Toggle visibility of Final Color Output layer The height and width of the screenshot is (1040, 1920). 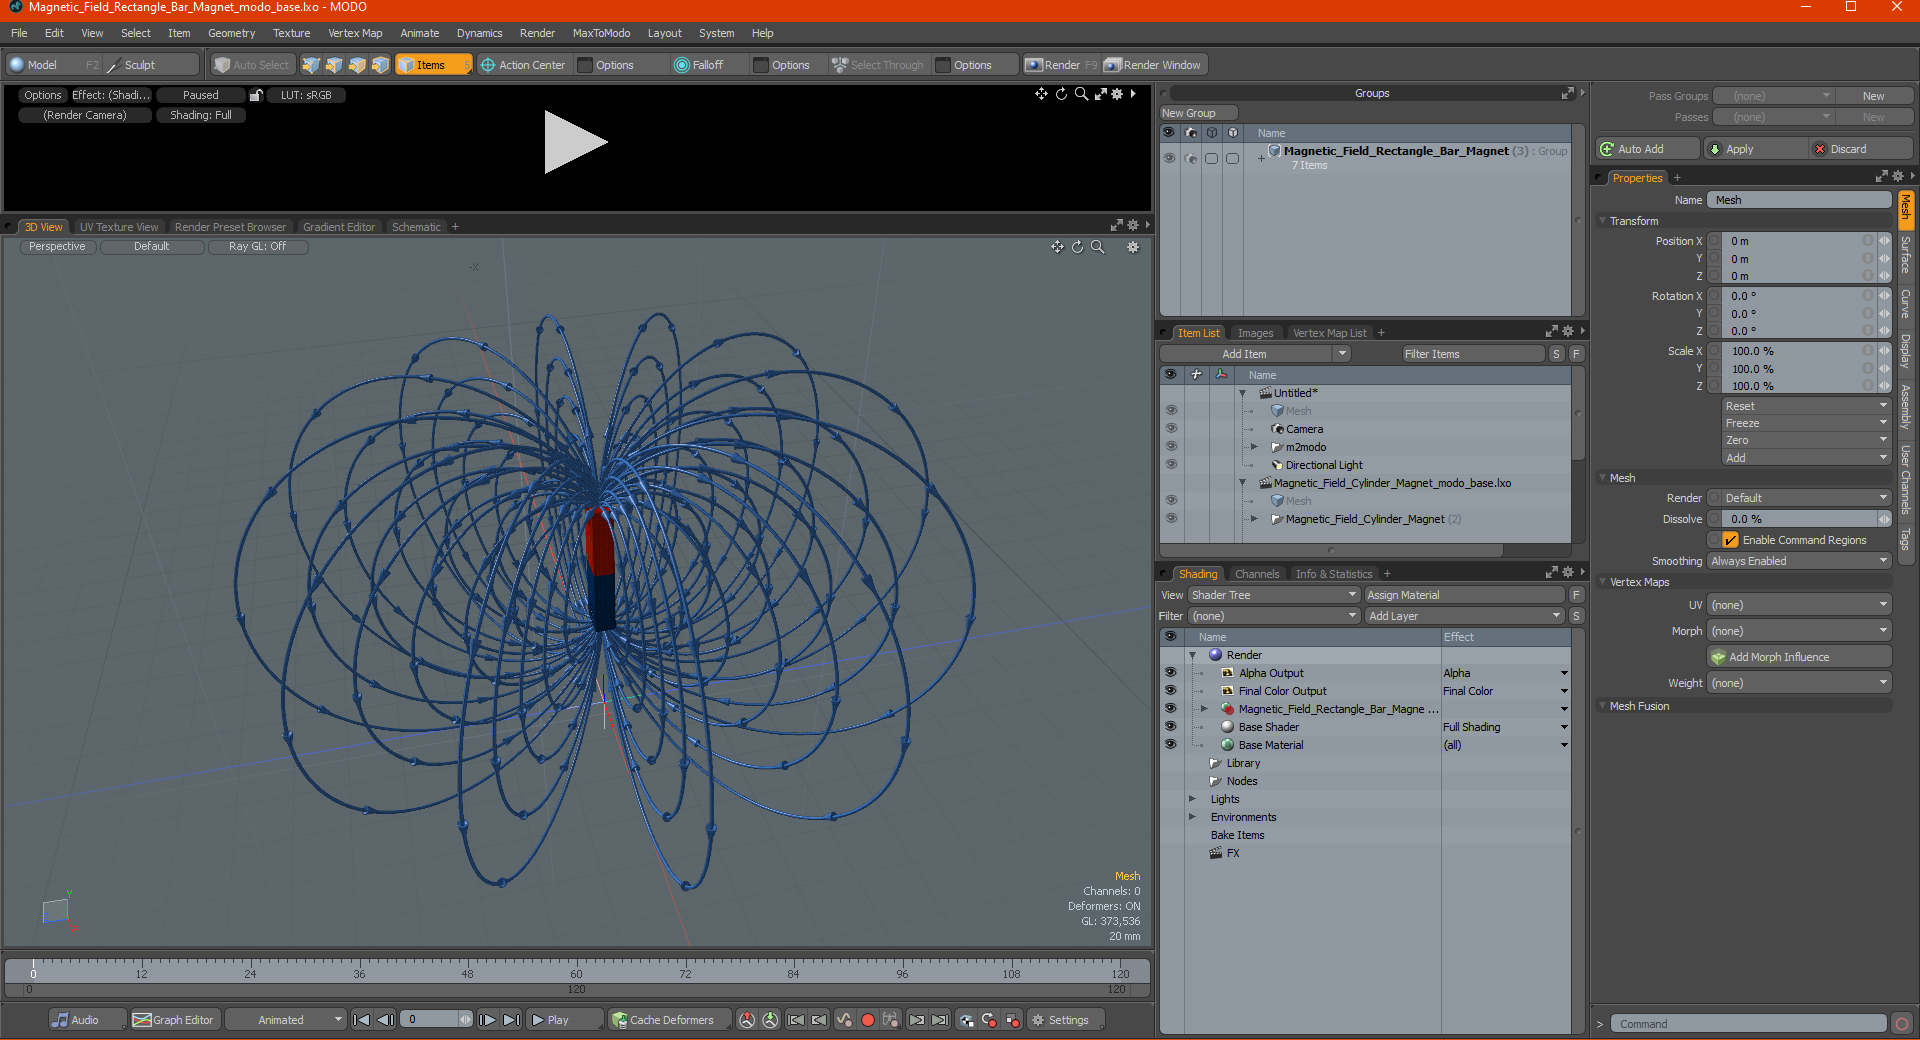[1171, 691]
